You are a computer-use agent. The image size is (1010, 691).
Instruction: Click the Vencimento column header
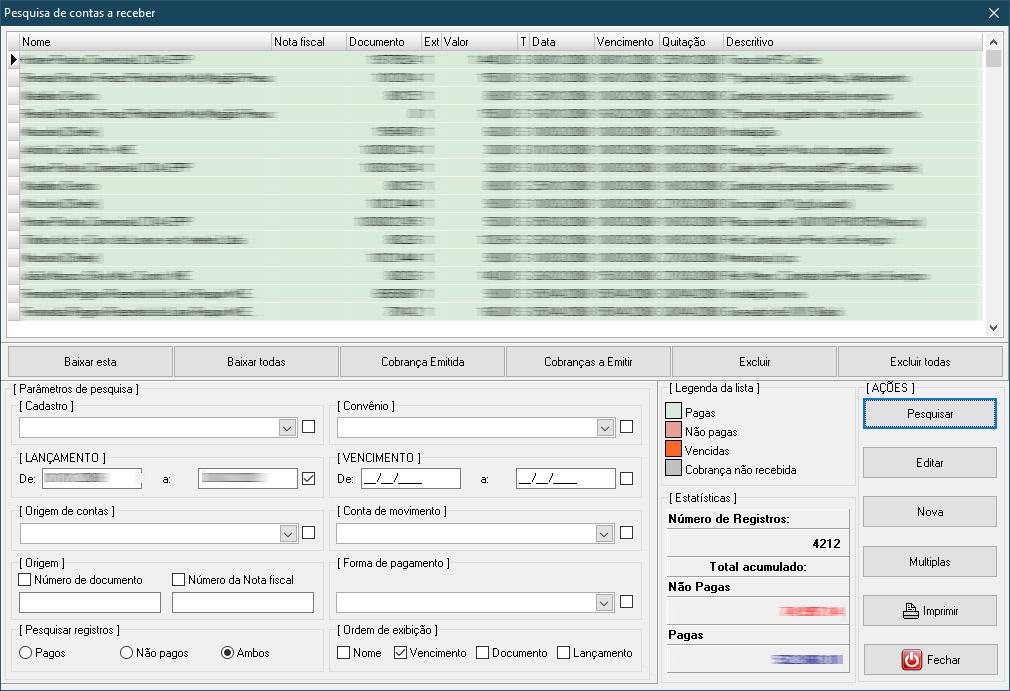point(625,42)
